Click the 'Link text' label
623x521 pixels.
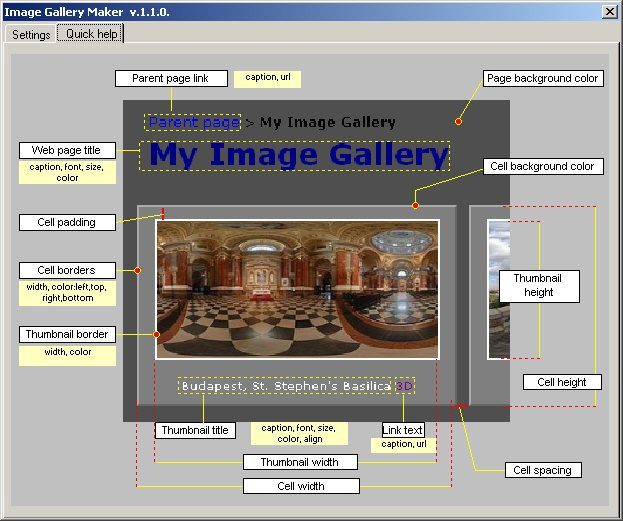pyautogui.click(x=403, y=430)
